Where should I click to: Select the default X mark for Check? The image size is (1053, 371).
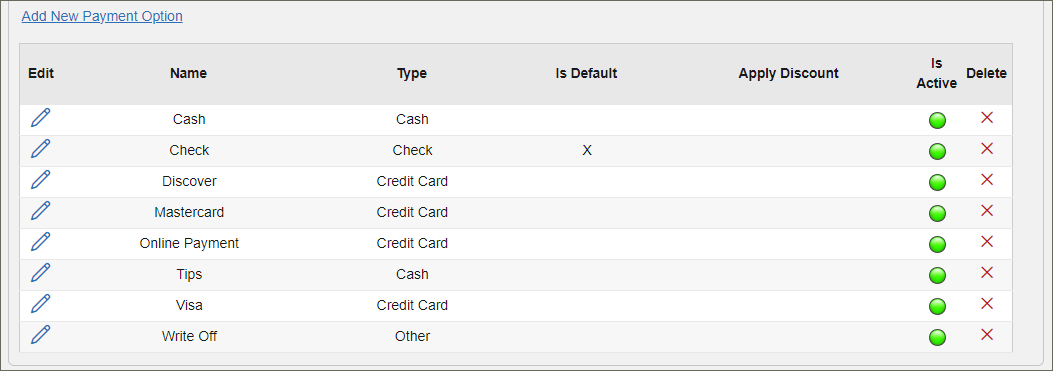tap(587, 151)
